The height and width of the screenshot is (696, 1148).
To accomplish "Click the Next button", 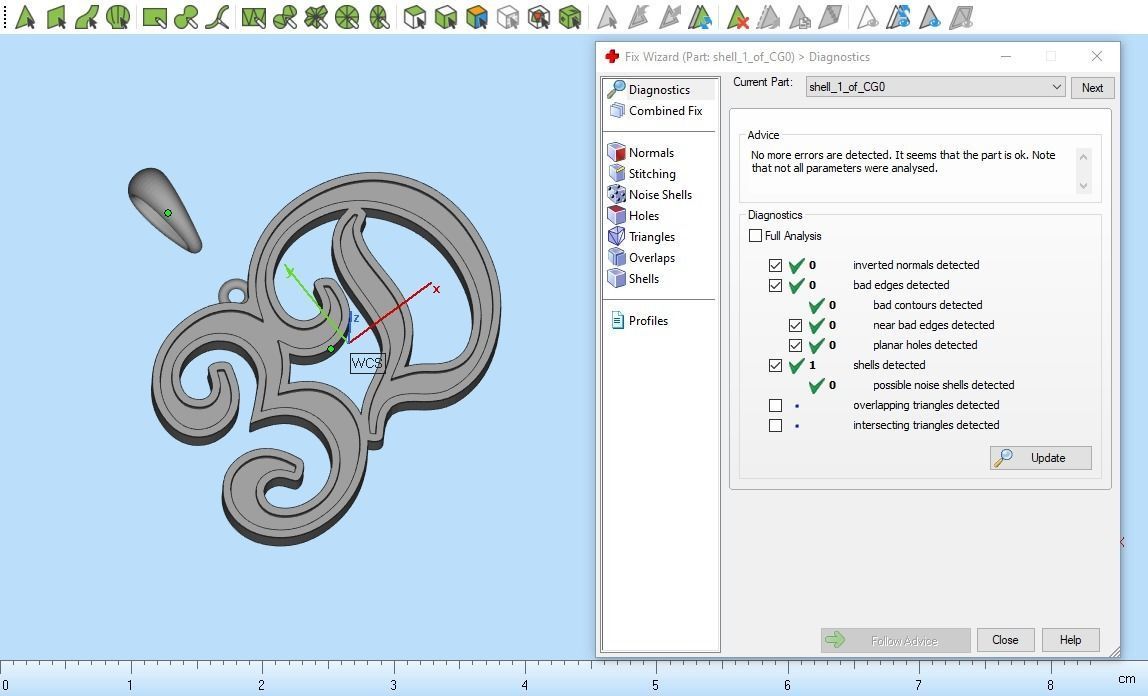I will click(1092, 88).
